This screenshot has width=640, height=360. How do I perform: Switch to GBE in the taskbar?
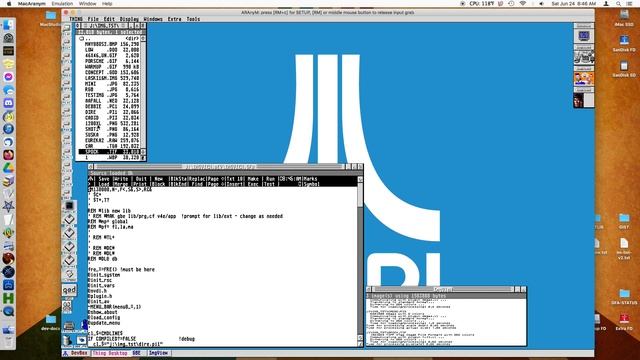click(x=137, y=353)
